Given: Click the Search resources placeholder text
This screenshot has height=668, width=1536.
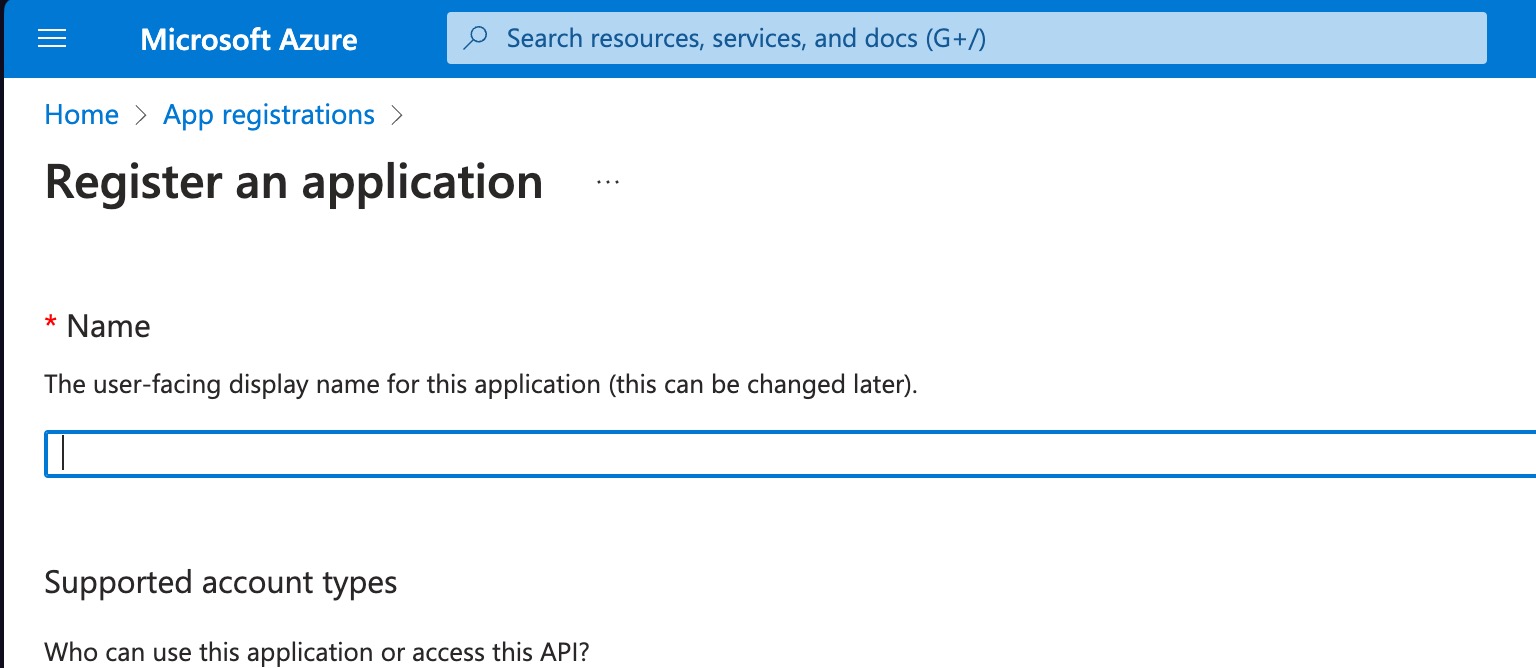Looking at the screenshot, I should pos(748,38).
